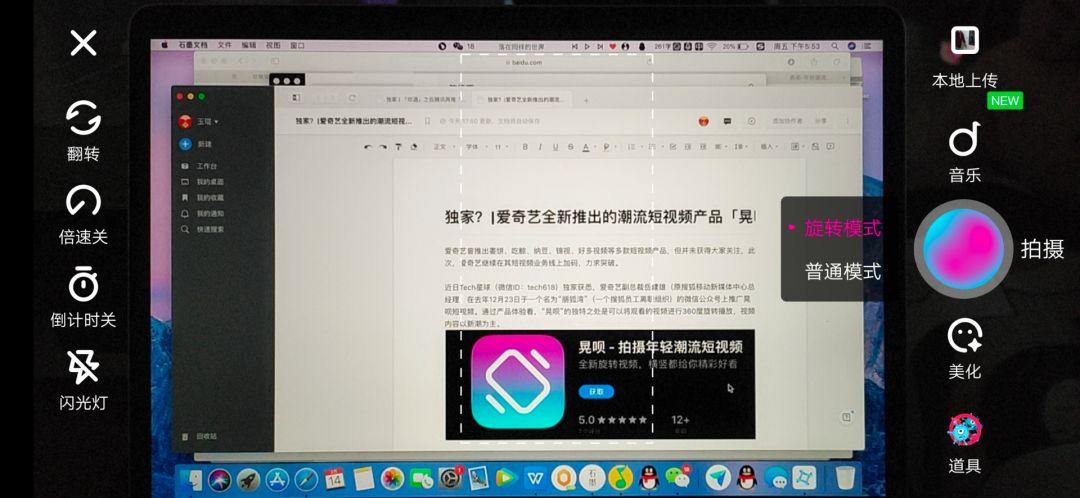Click the 晃呗 app icon image

click(x=517, y=382)
